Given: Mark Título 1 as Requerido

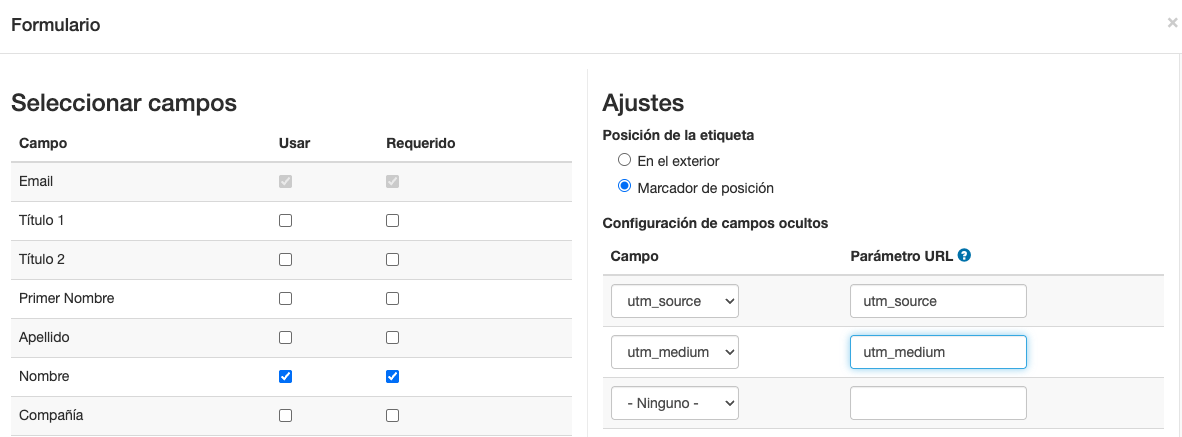Looking at the screenshot, I should pos(392,220).
